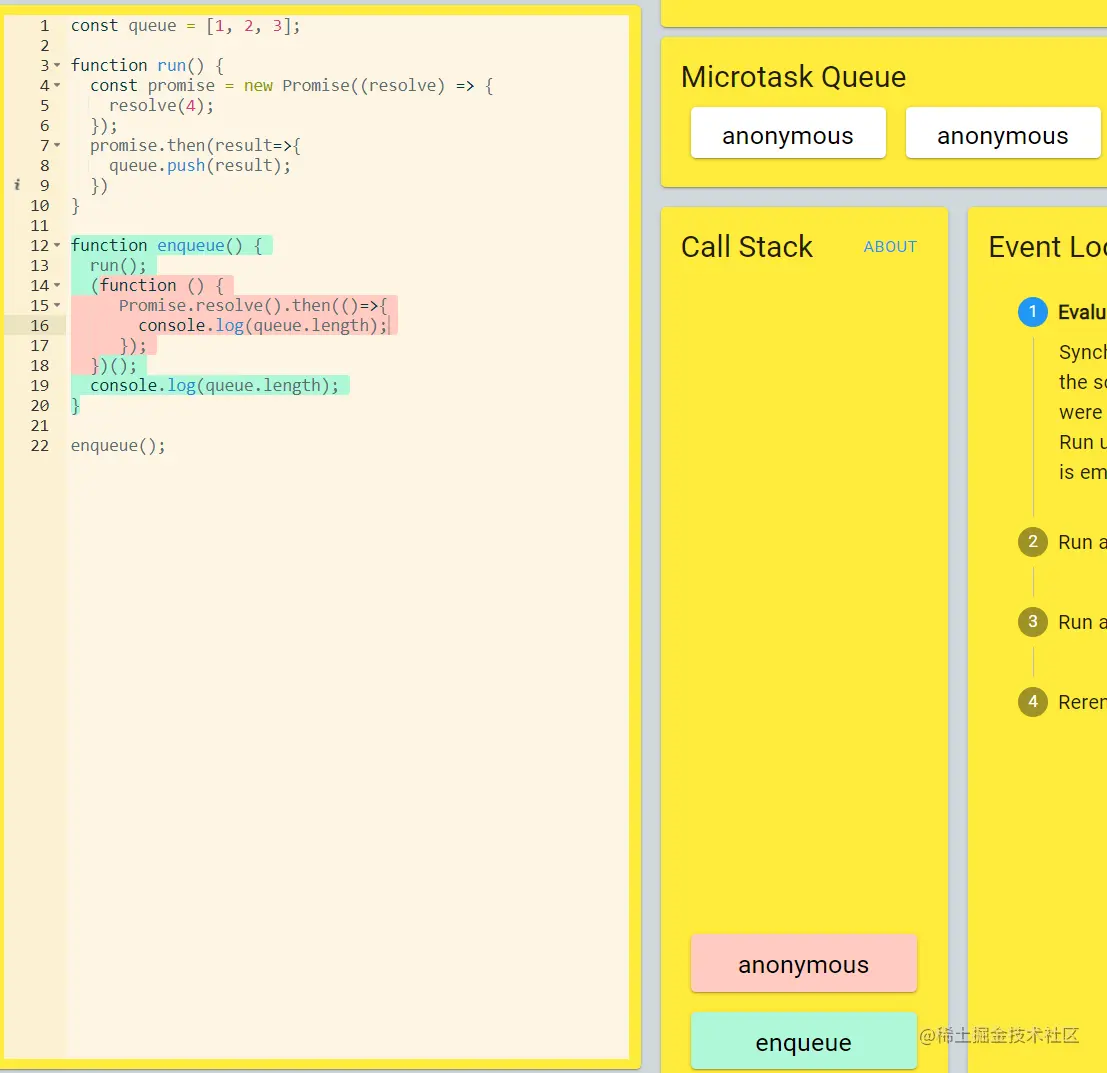Select Event Loop step 2 circle
The image size is (1107, 1073).
(1032, 542)
